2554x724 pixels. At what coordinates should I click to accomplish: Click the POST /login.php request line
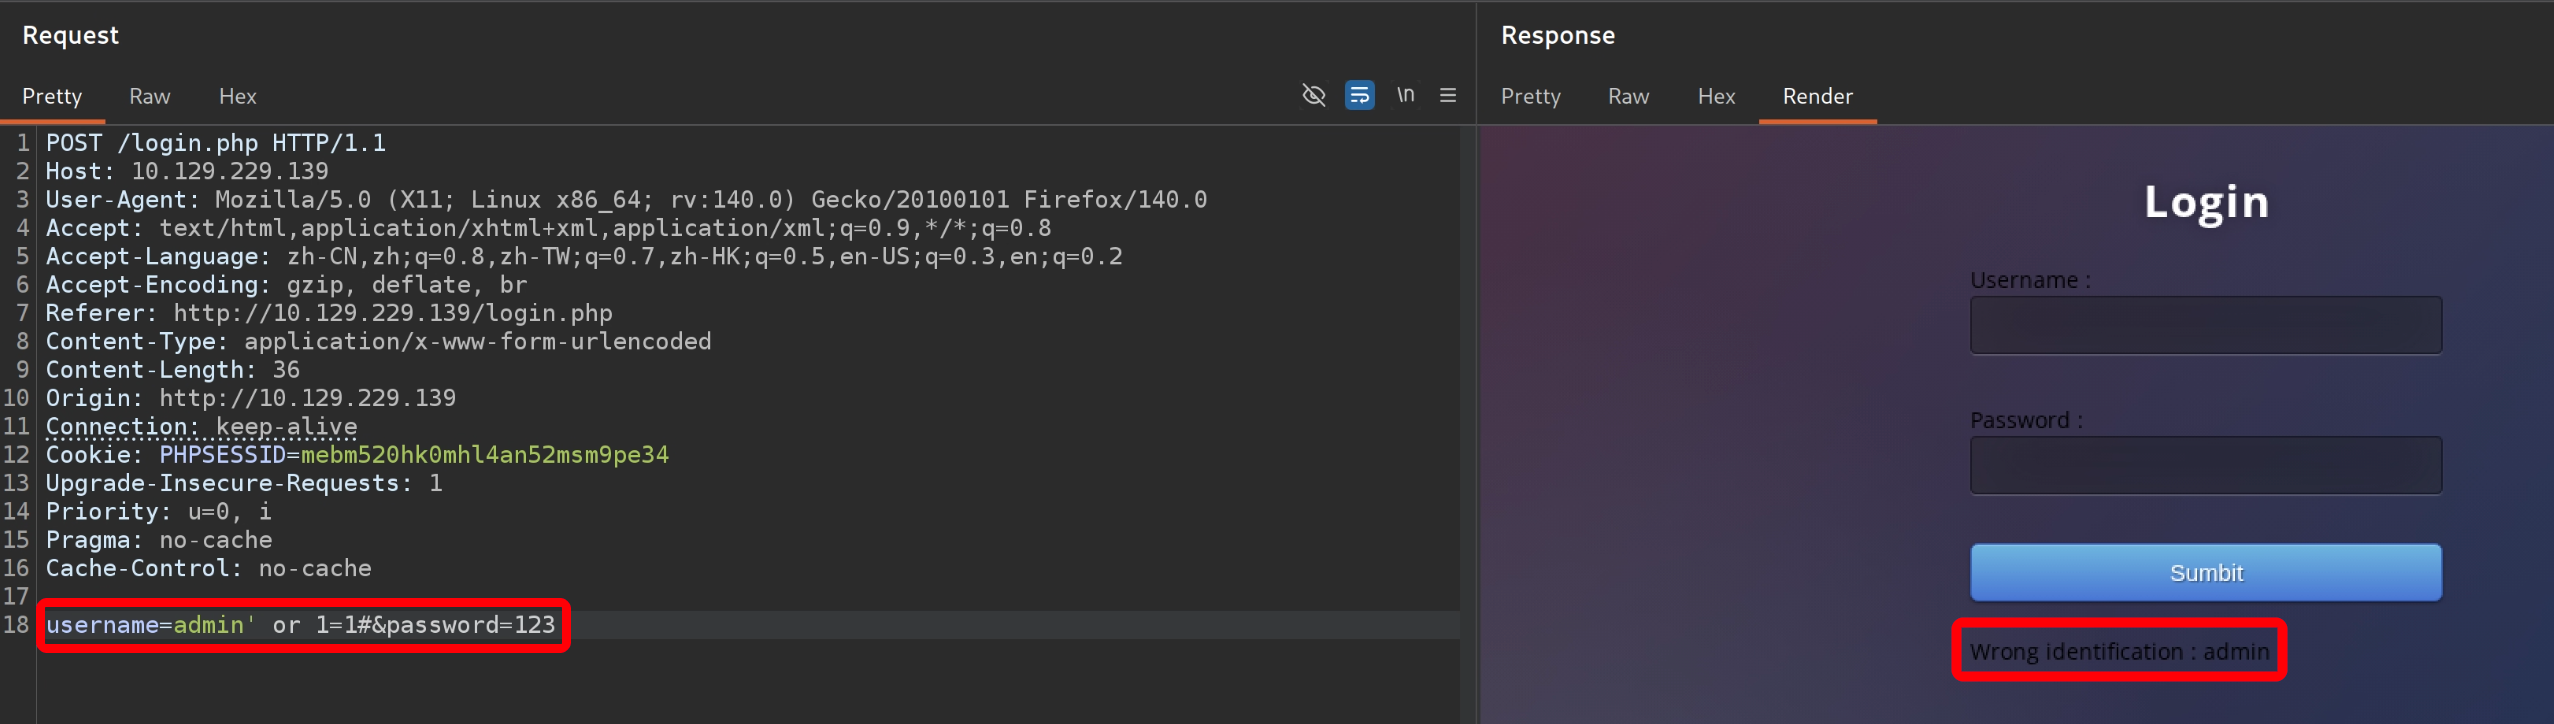point(215,143)
